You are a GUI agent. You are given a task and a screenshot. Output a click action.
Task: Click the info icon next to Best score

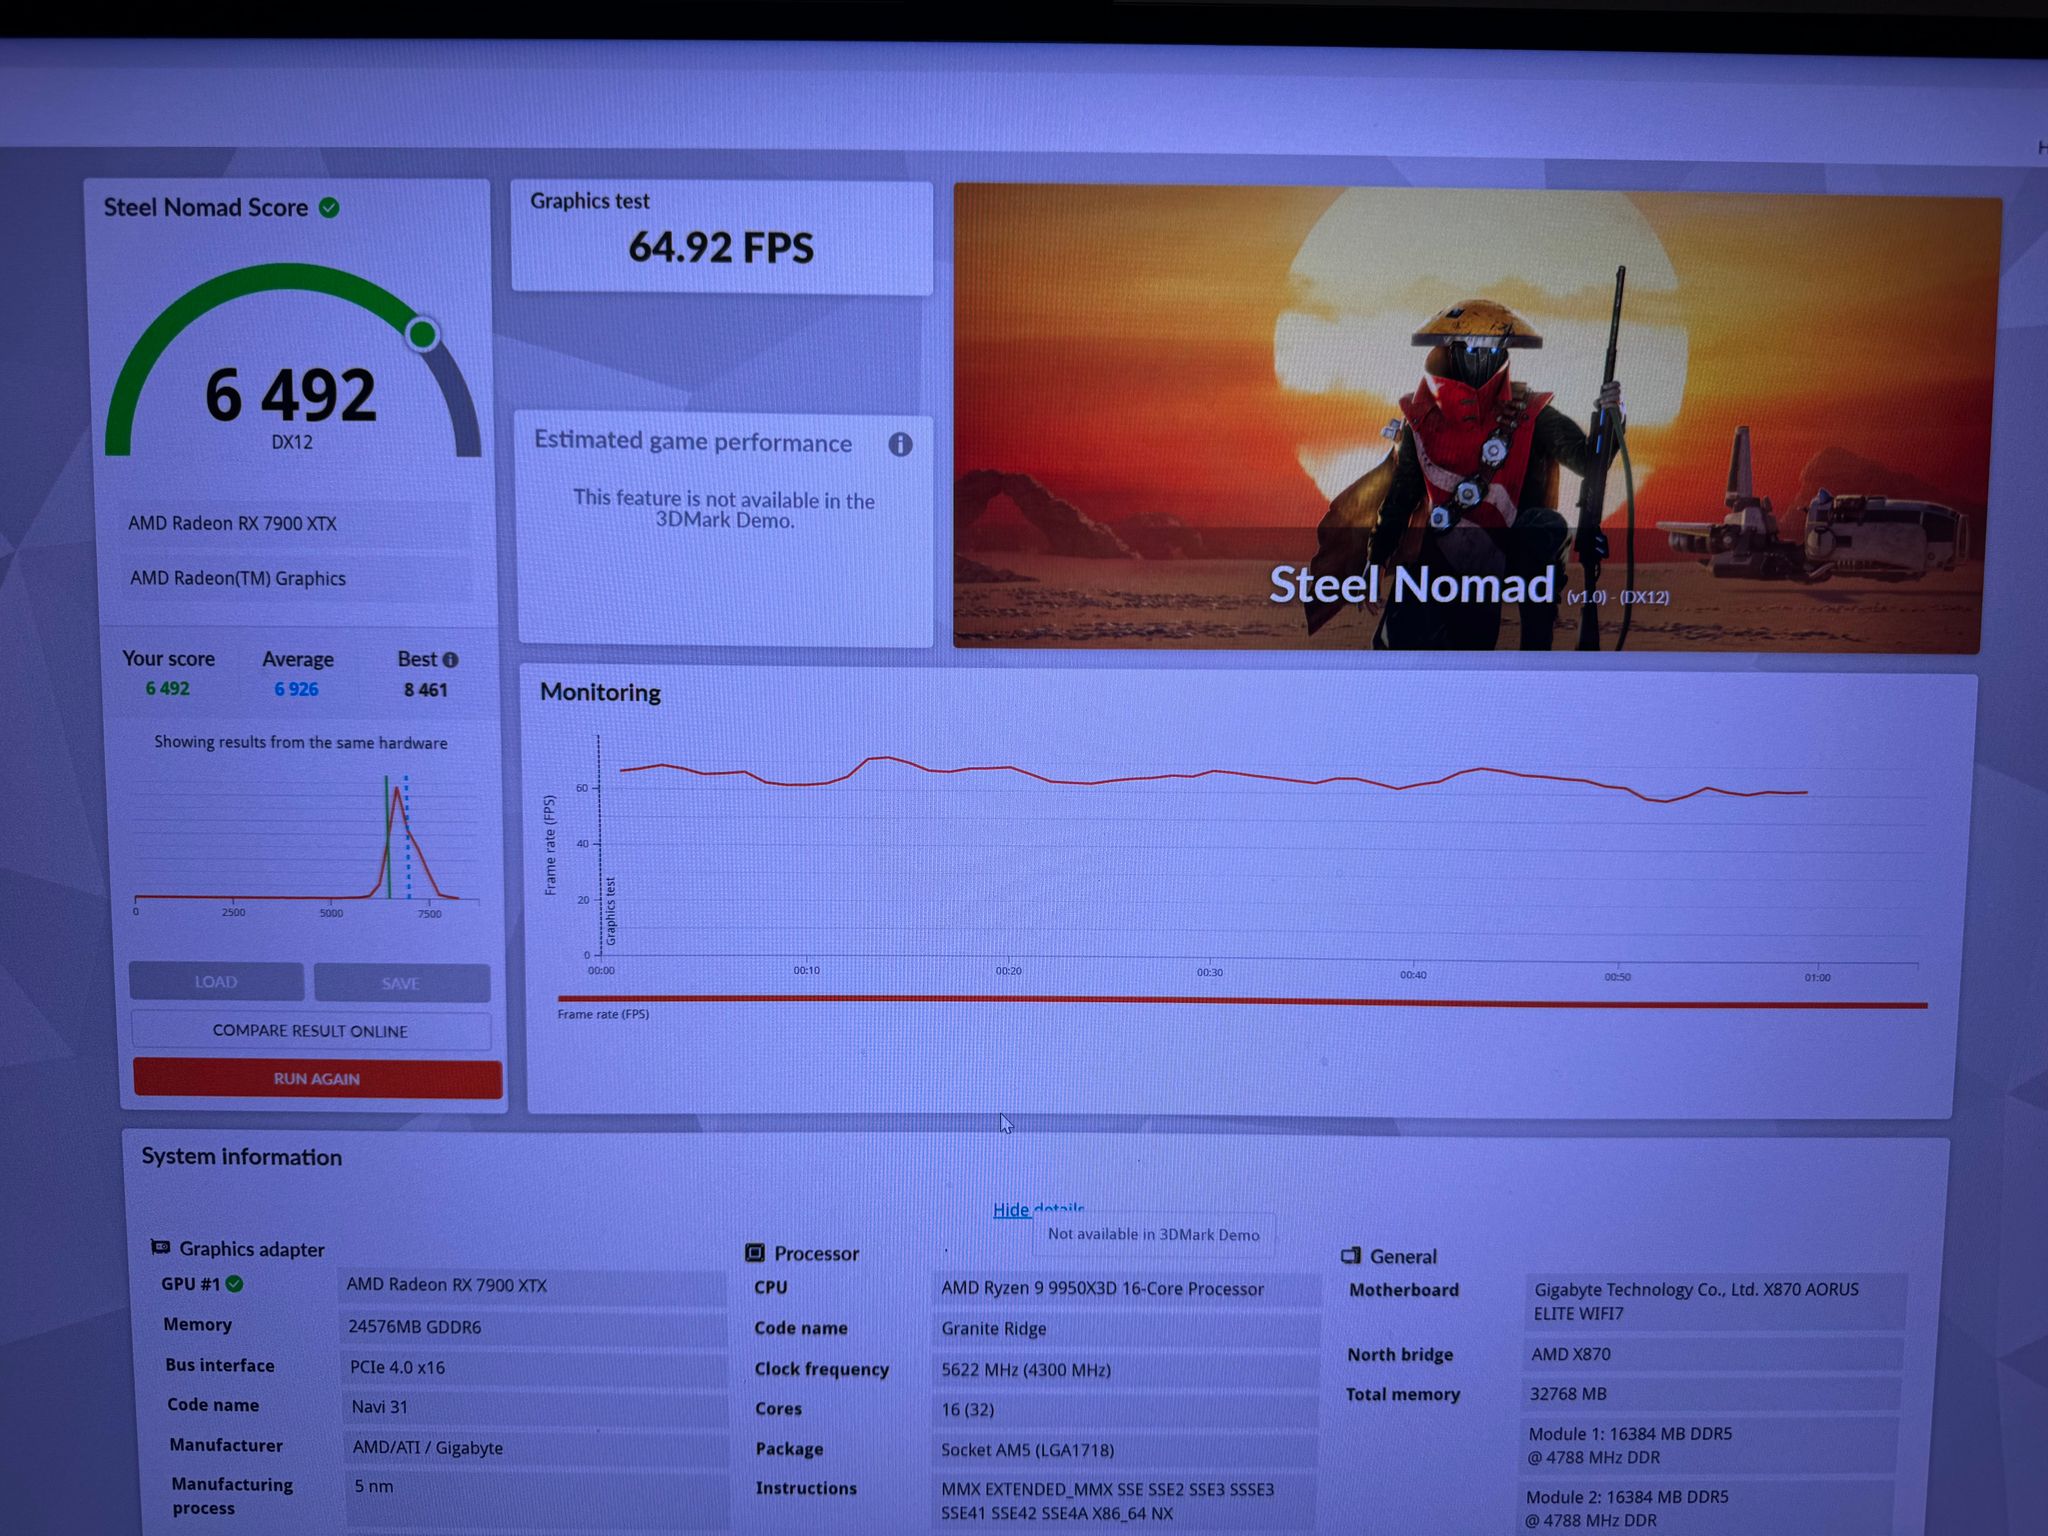(x=451, y=660)
